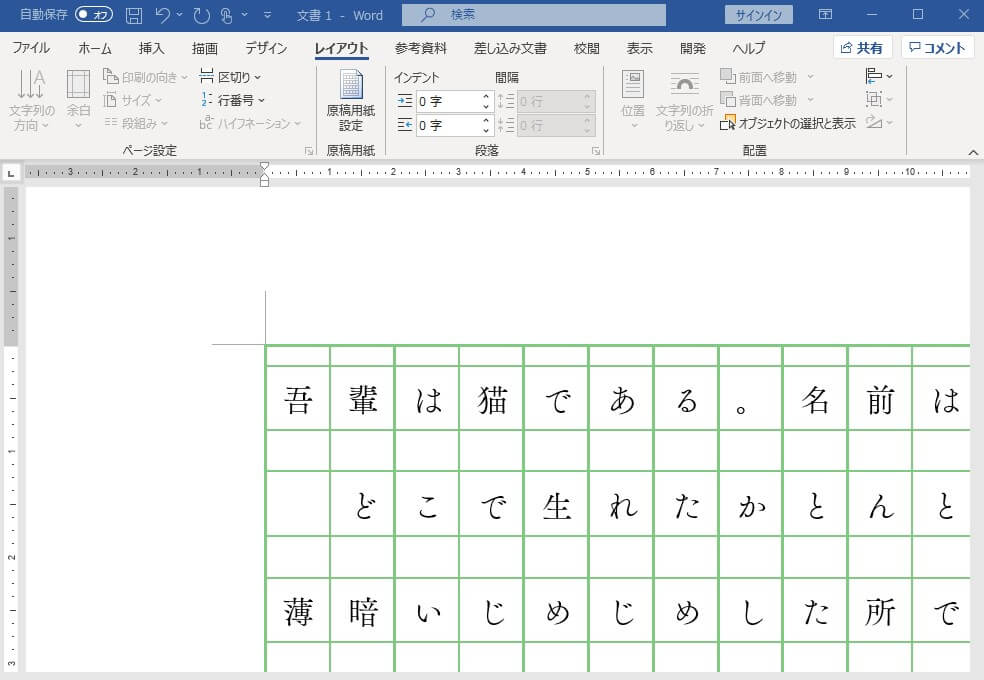Open the 段組み columns dropdown

(136, 123)
